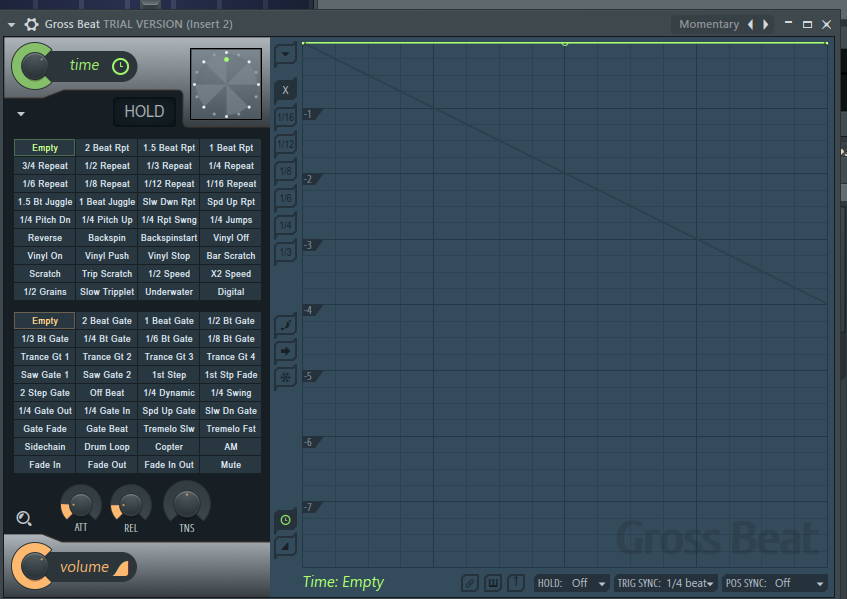847x599 pixels.
Task: Select the Backspin preset
Action: click(x=107, y=238)
